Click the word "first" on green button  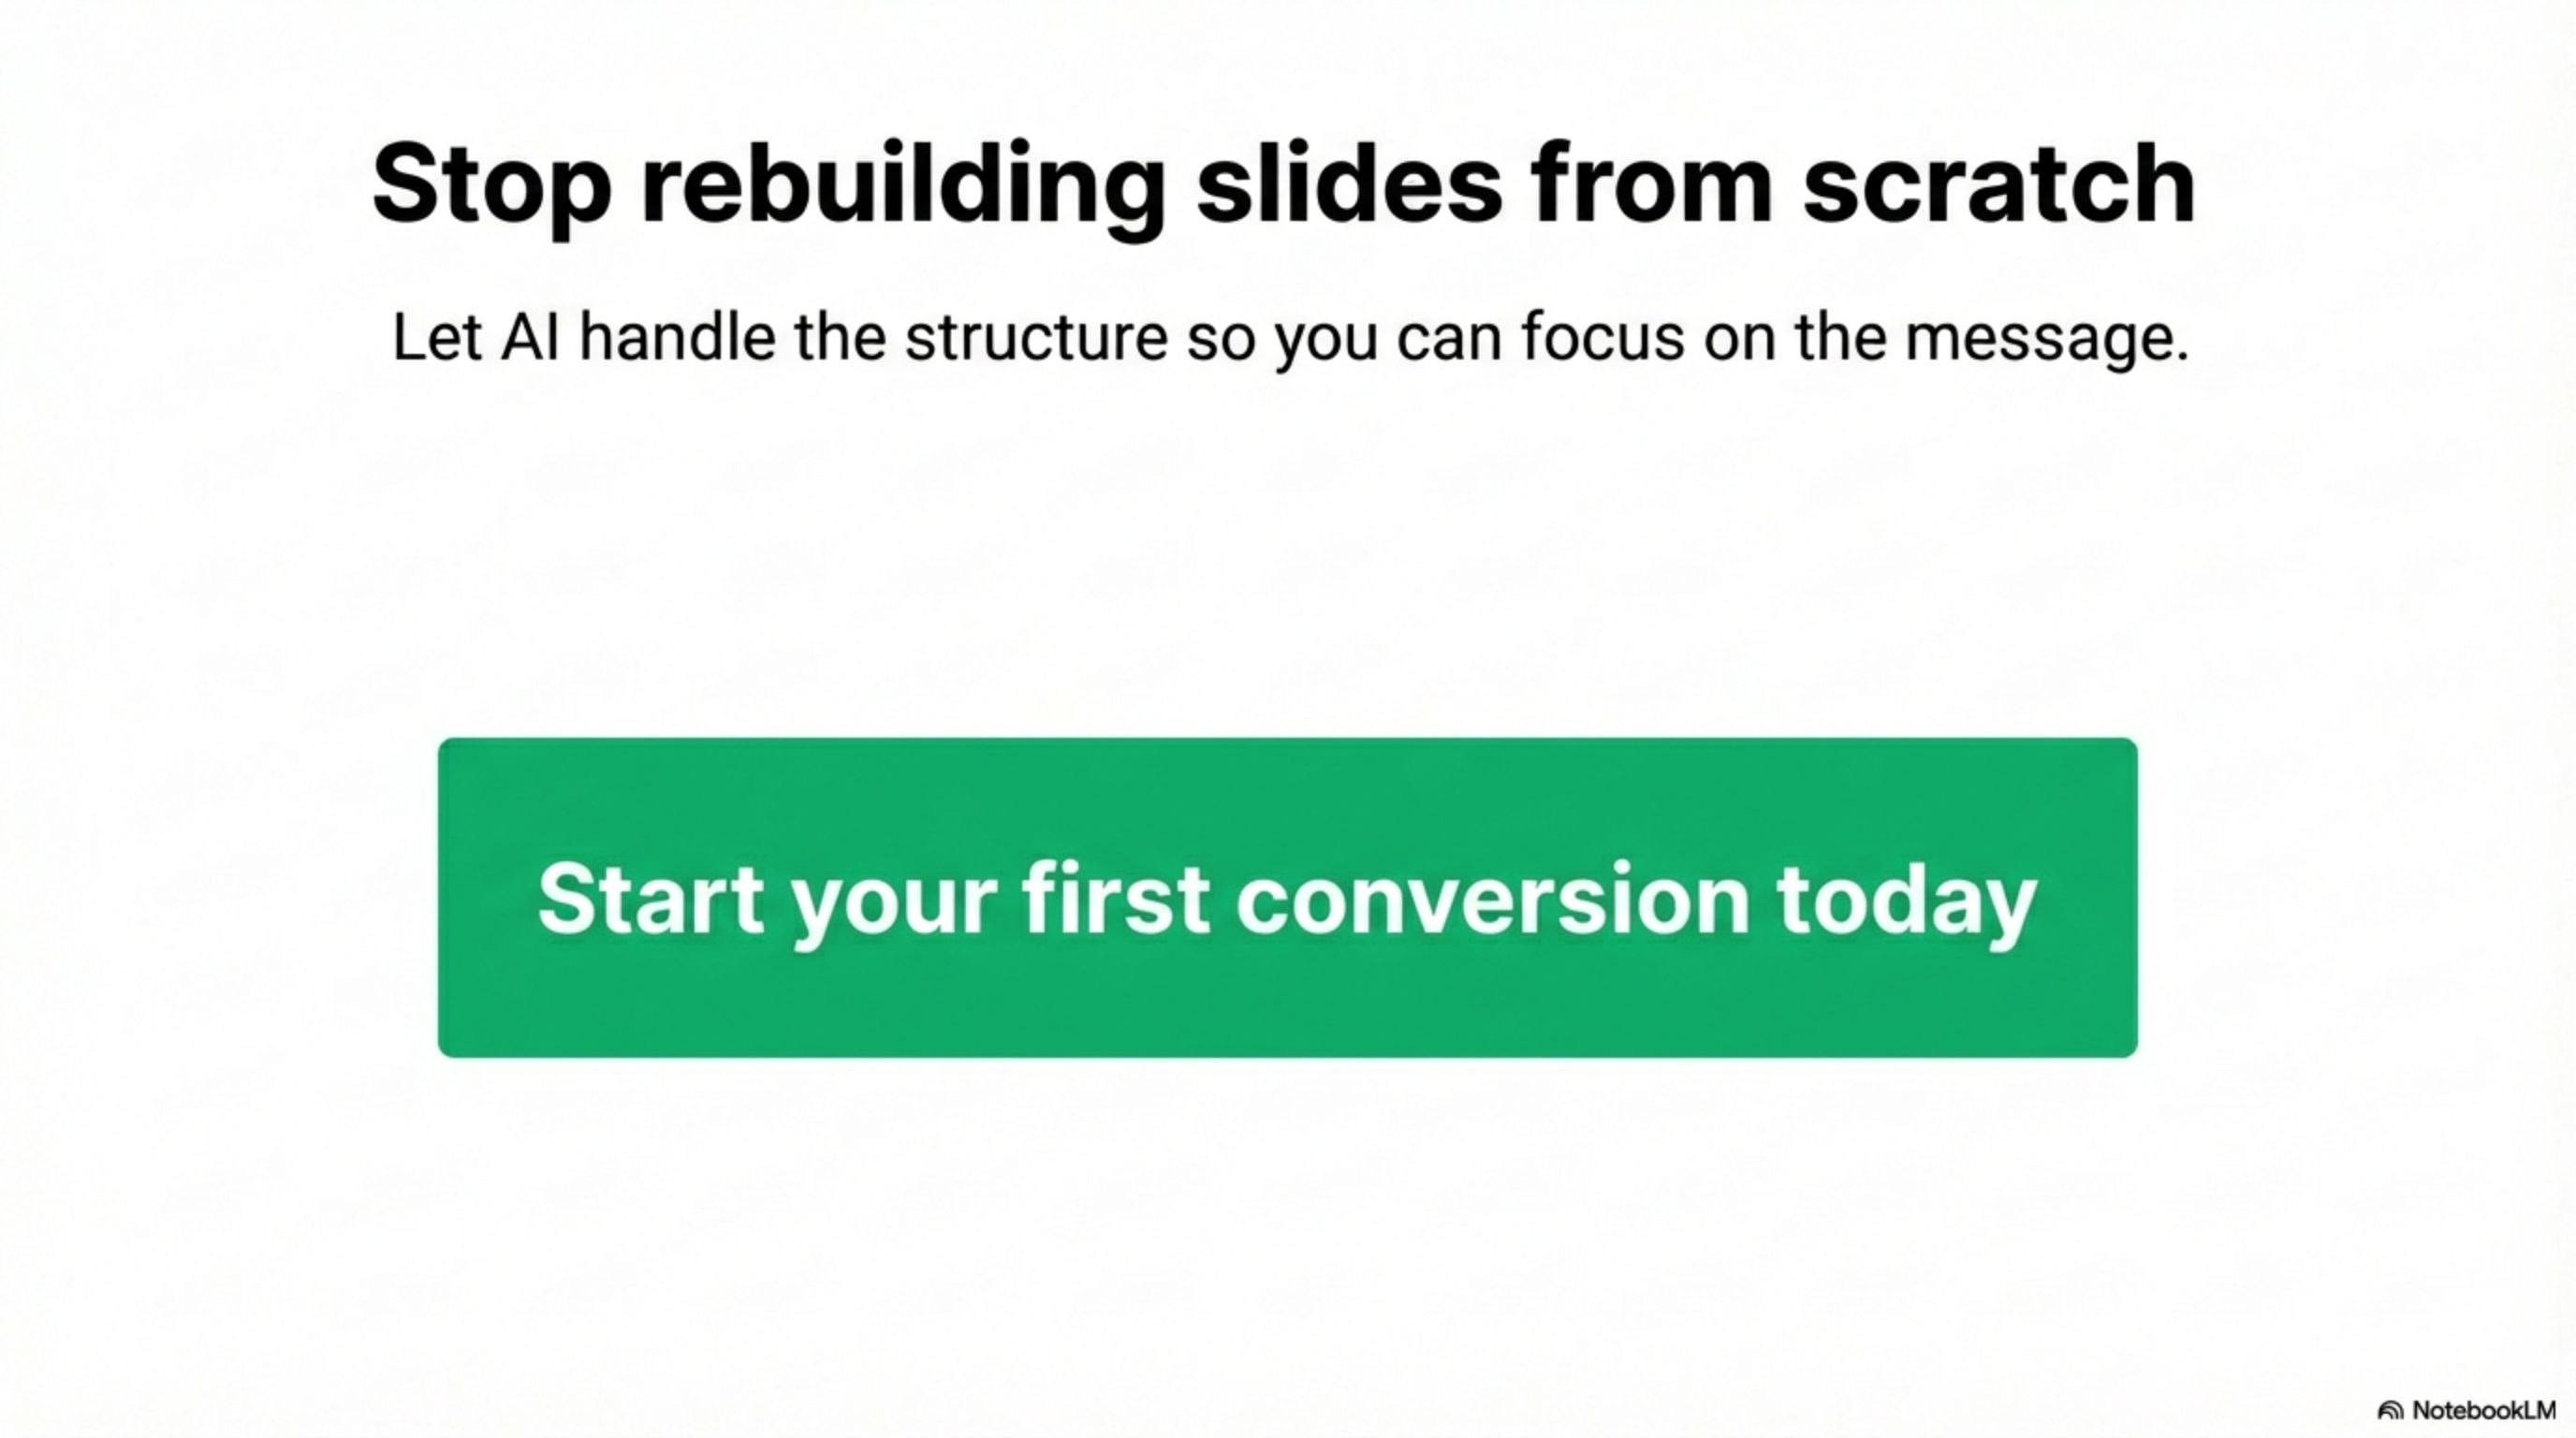[x=1115, y=899]
